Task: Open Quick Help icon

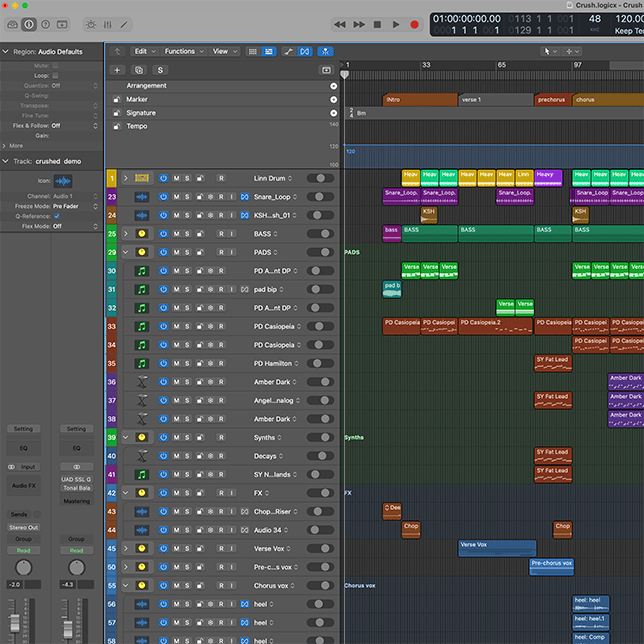Action: pyautogui.click(x=46, y=25)
